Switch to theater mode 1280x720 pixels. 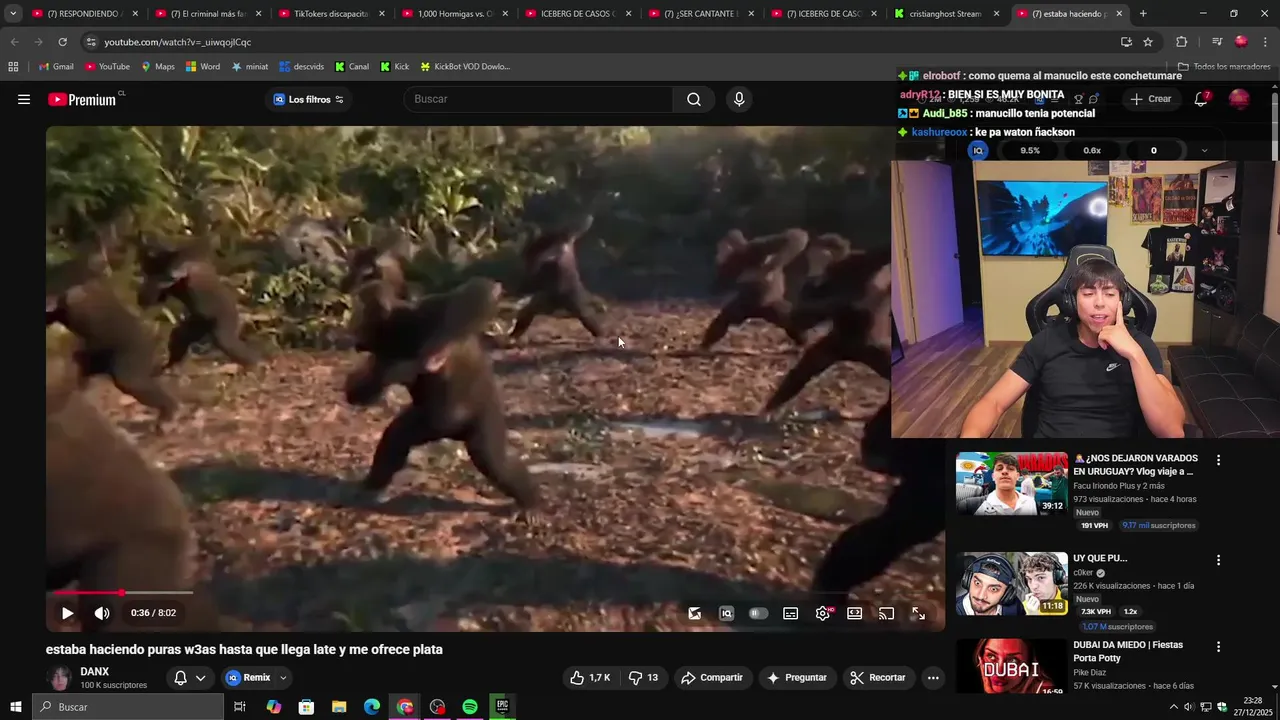[855, 613]
